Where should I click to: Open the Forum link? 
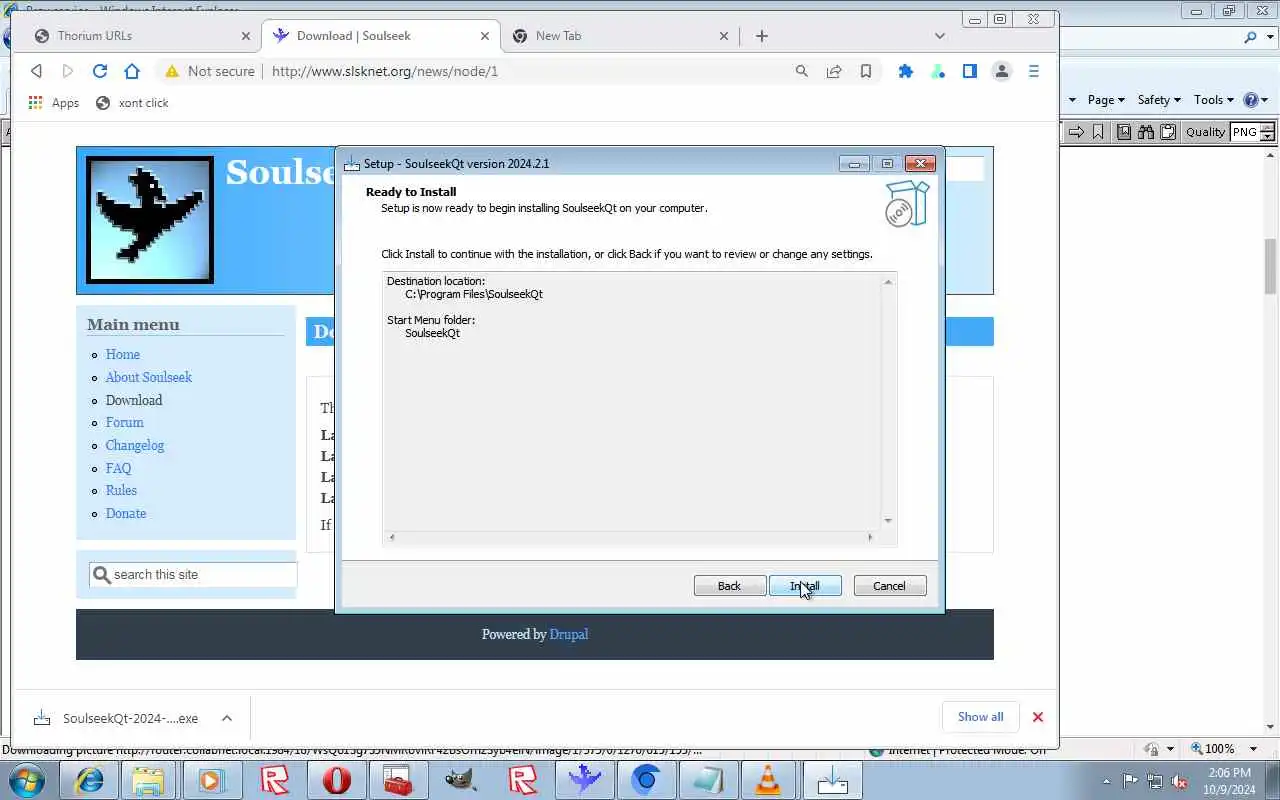point(125,423)
